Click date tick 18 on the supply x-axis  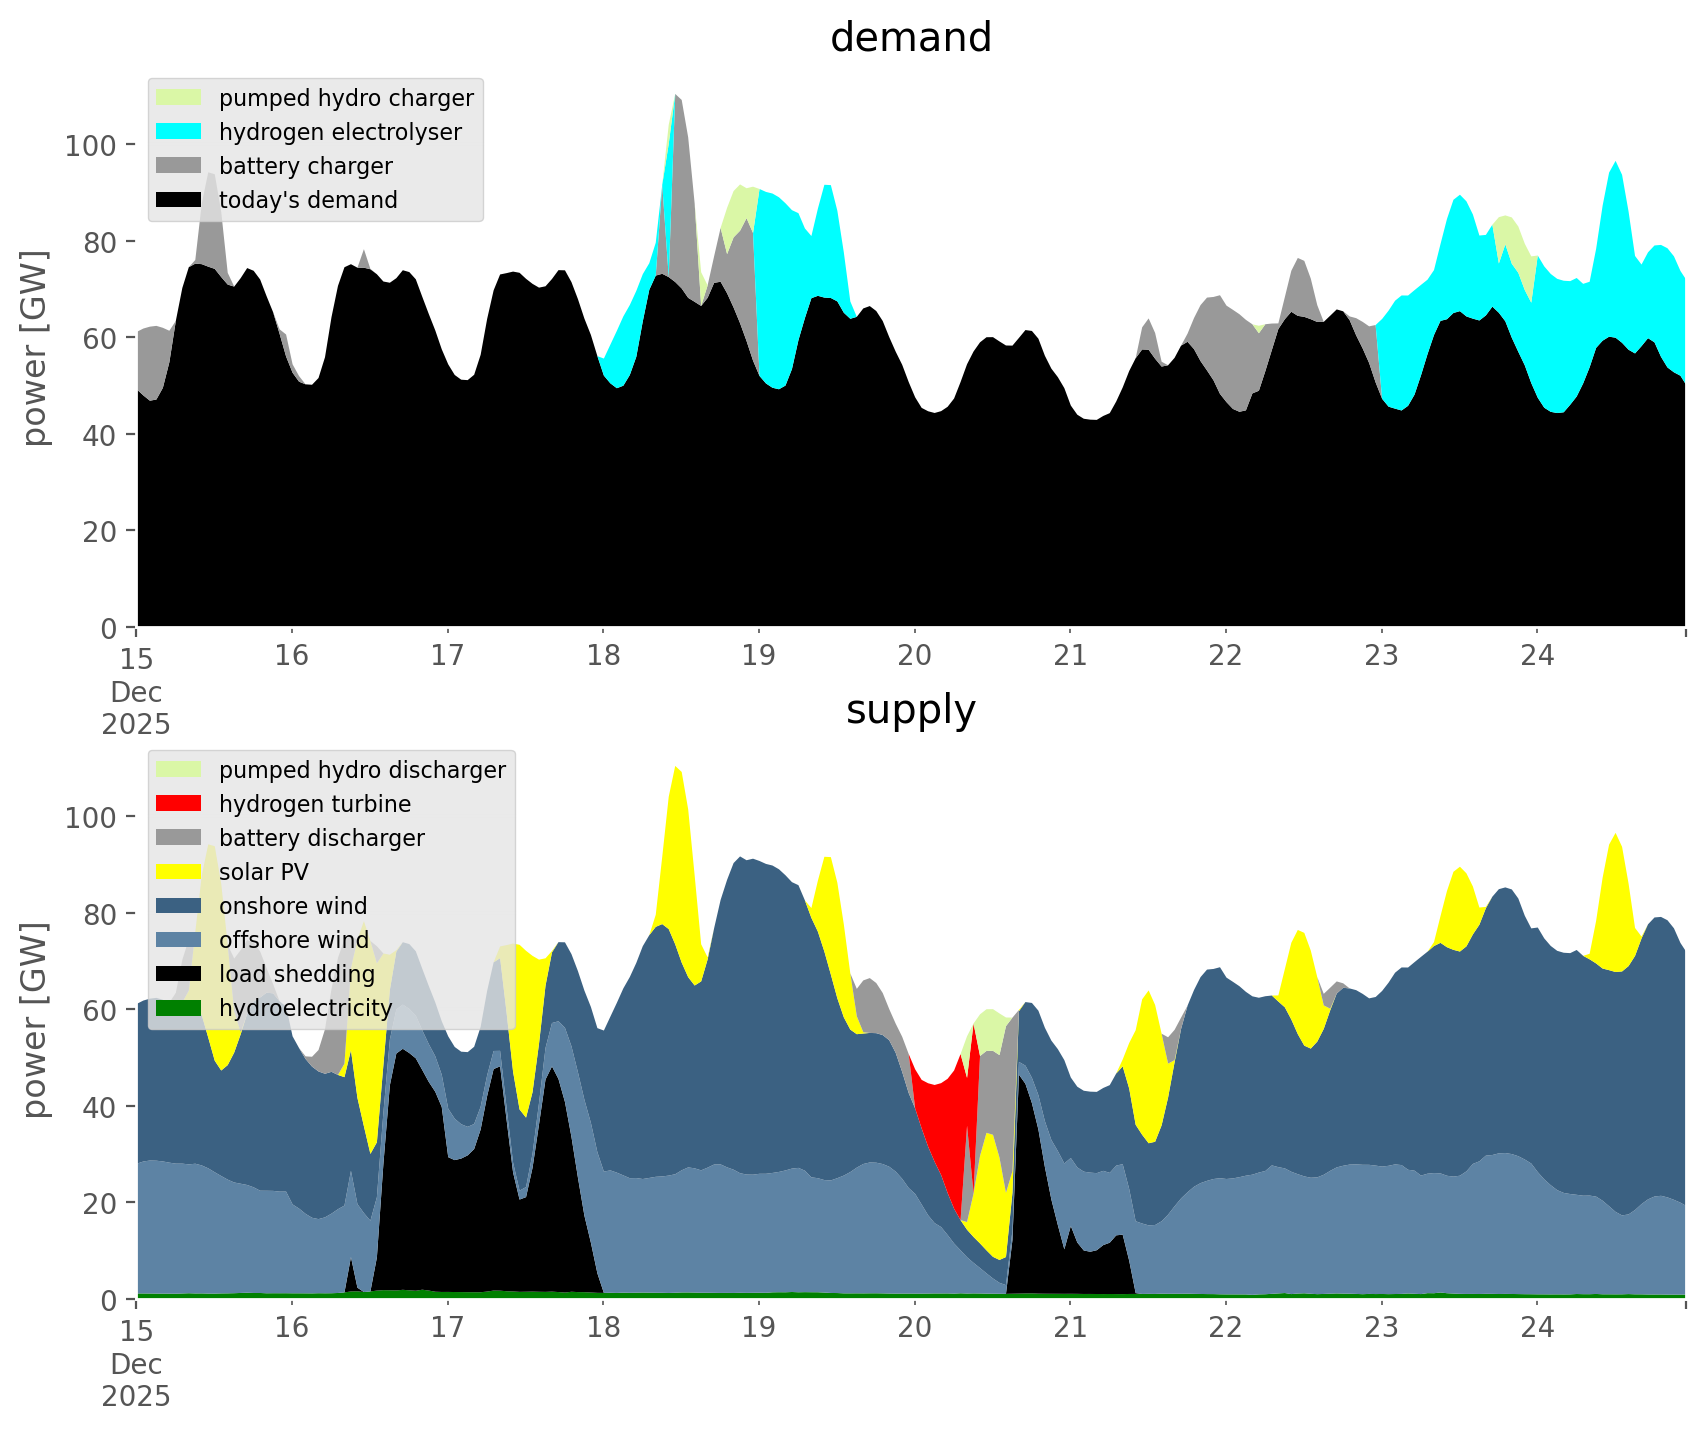click(x=603, y=1328)
